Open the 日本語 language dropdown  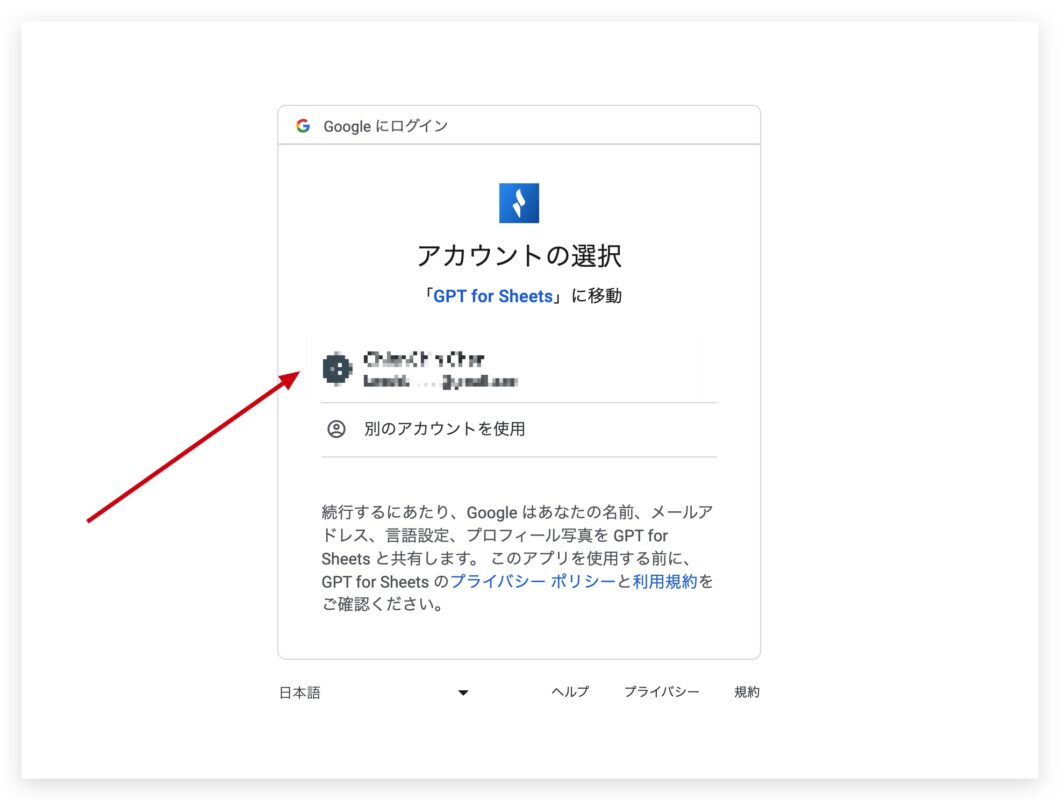[x=374, y=692]
